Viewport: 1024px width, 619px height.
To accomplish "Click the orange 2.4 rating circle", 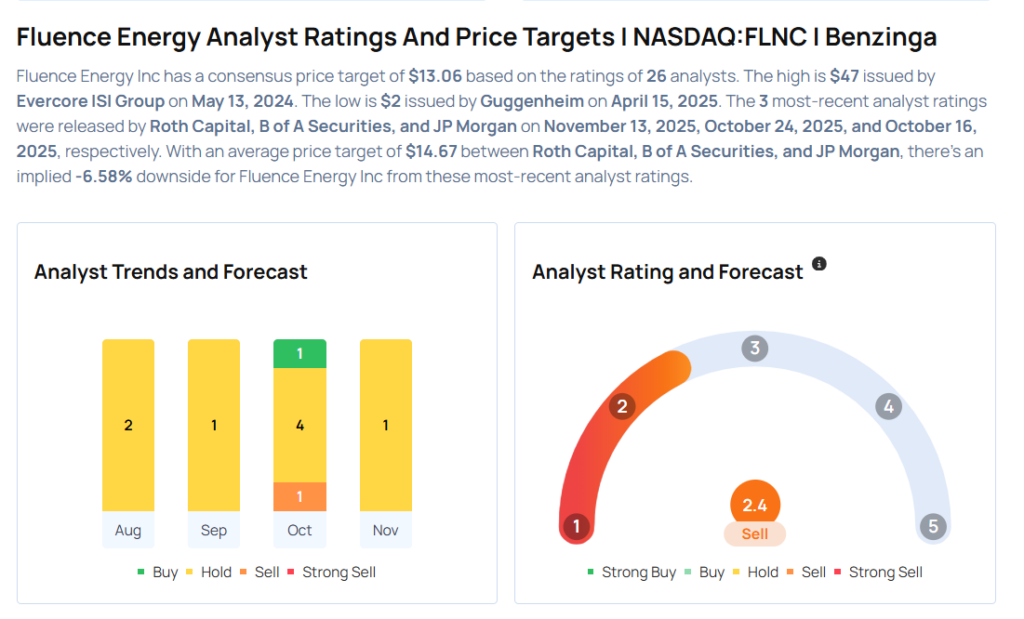I will pos(755,506).
